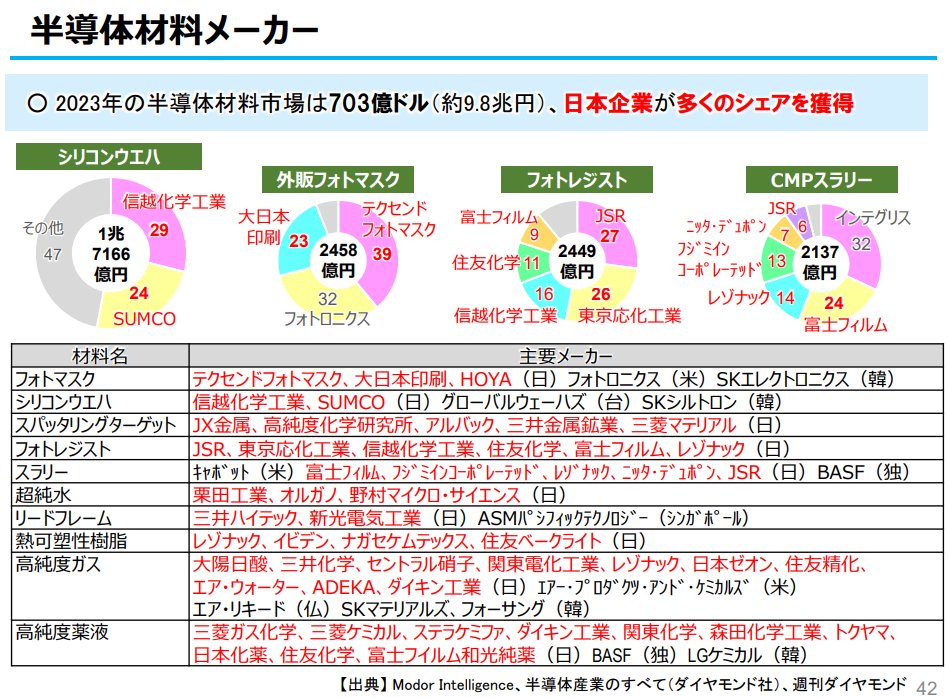Click the pink 32 percent CMP segment
This screenshot has height=698, width=948.
point(861,245)
